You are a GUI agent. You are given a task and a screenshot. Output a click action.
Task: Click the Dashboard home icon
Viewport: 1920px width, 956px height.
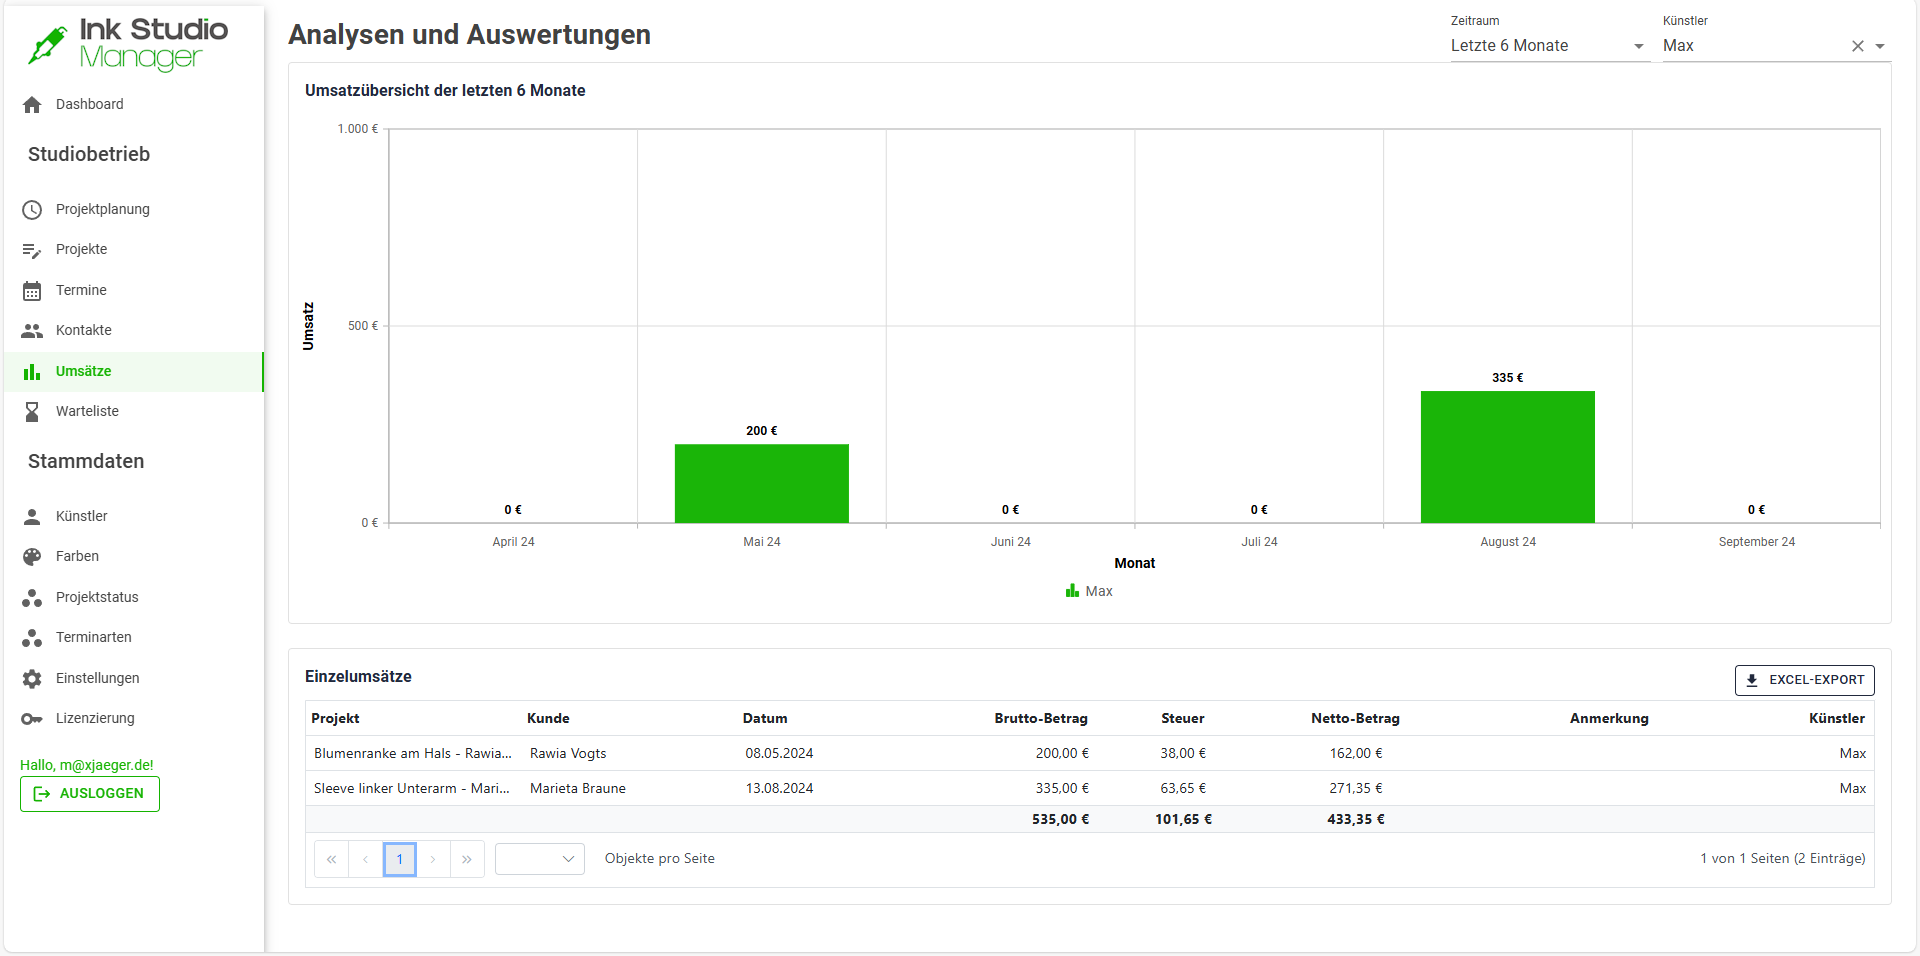32,105
